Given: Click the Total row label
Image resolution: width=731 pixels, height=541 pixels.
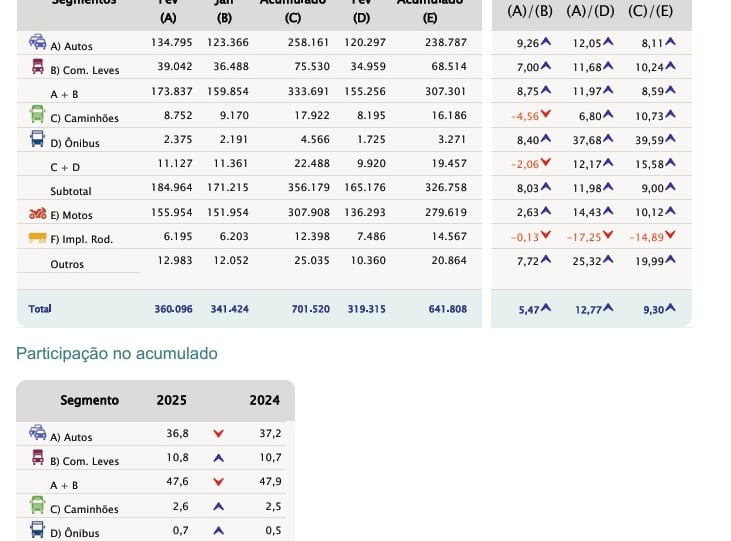Looking at the screenshot, I should pyautogui.click(x=40, y=309).
